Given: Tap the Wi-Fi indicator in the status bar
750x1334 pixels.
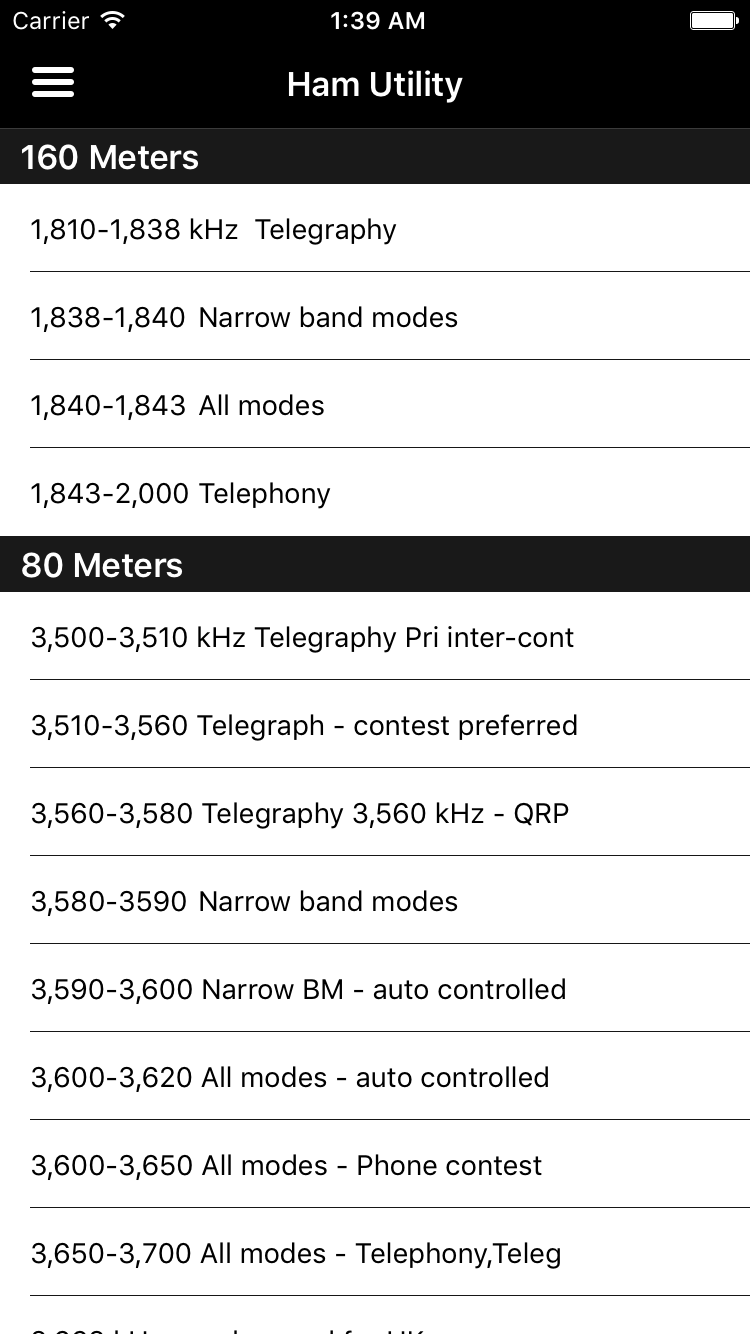Looking at the screenshot, I should coord(110,19).
